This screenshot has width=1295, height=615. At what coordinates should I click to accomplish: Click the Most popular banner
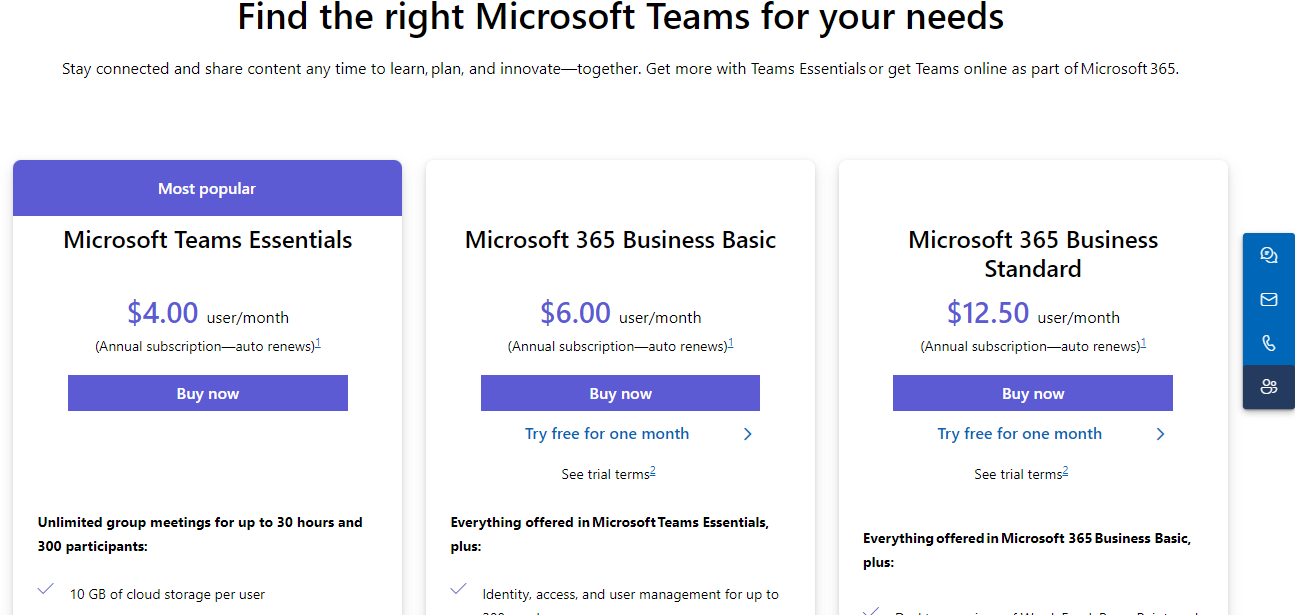click(207, 188)
